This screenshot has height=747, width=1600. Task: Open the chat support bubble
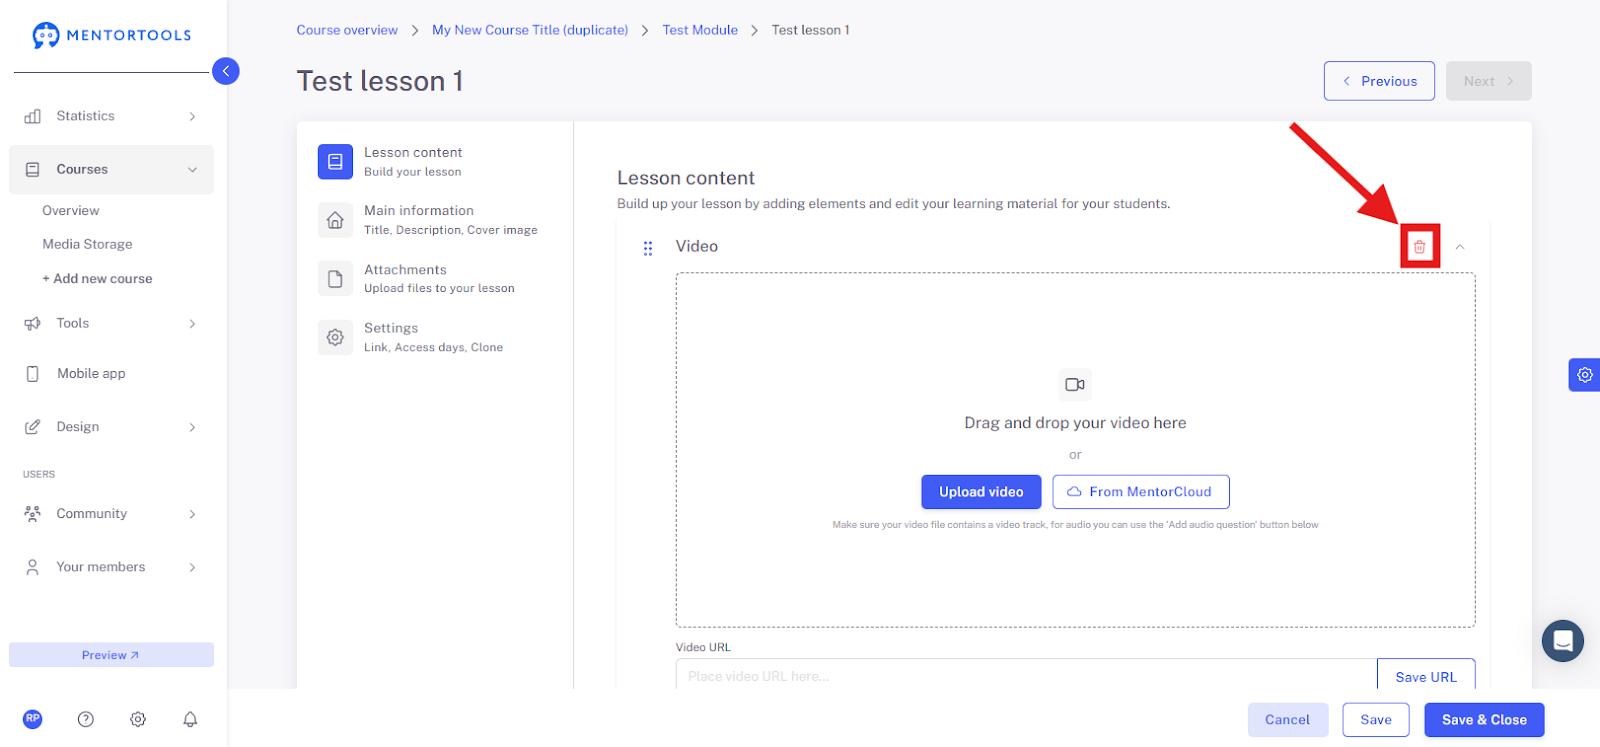point(1563,641)
